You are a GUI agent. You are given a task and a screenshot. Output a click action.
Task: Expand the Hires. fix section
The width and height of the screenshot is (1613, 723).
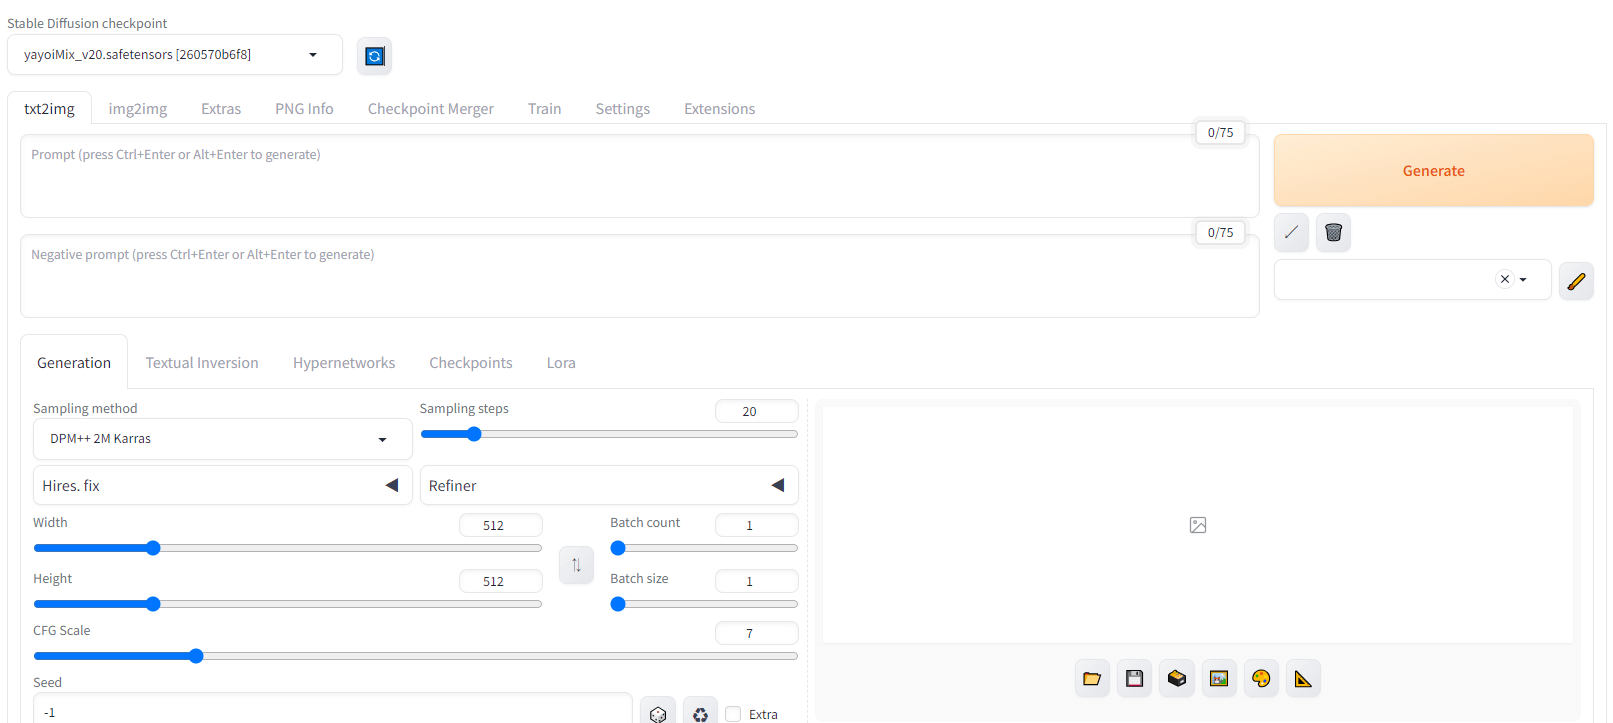coord(392,486)
